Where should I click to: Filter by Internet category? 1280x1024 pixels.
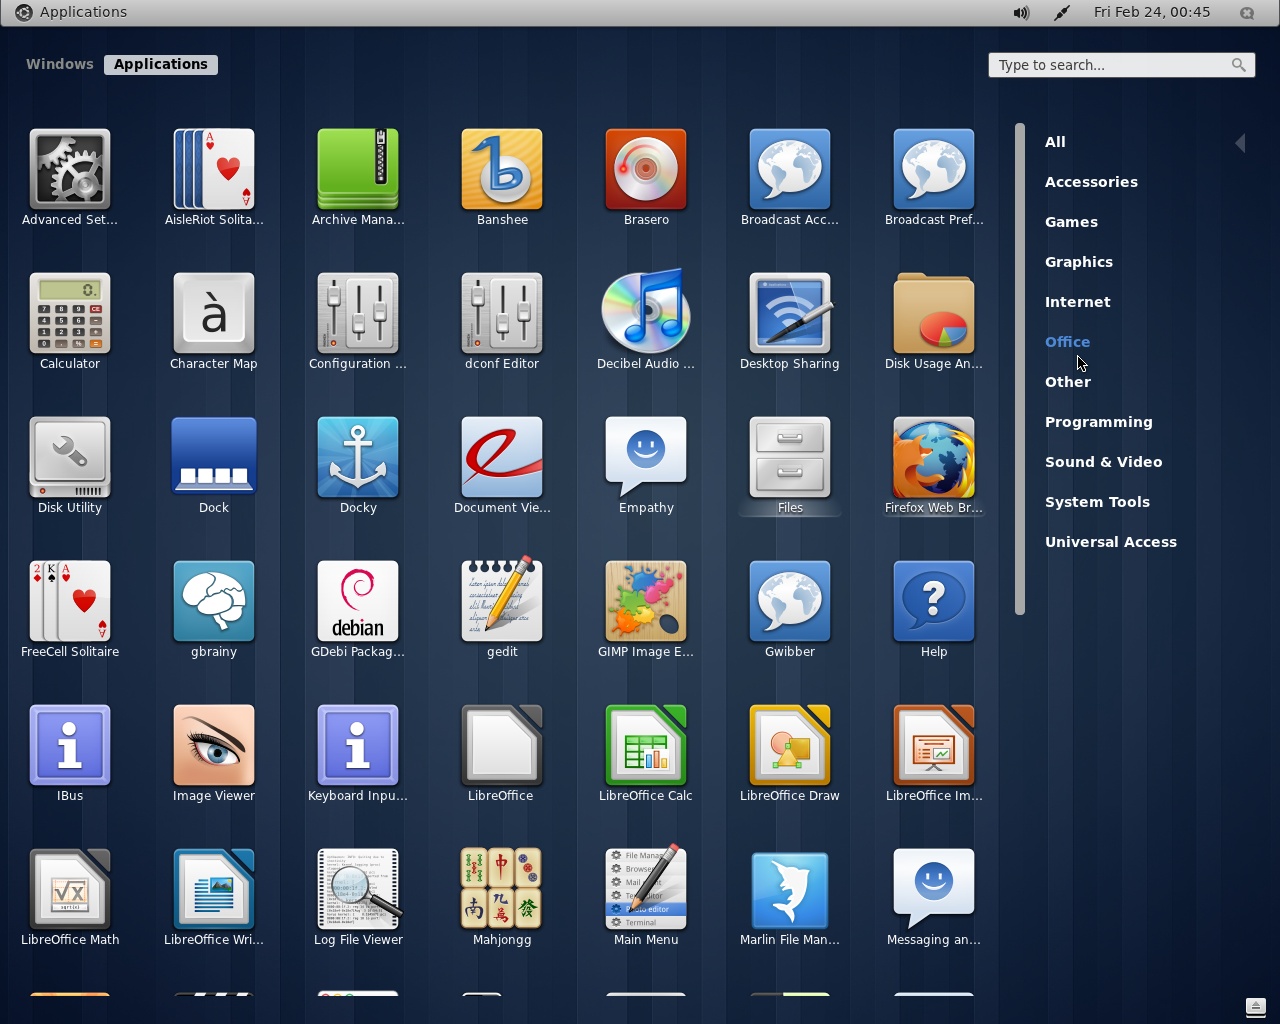click(1078, 302)
